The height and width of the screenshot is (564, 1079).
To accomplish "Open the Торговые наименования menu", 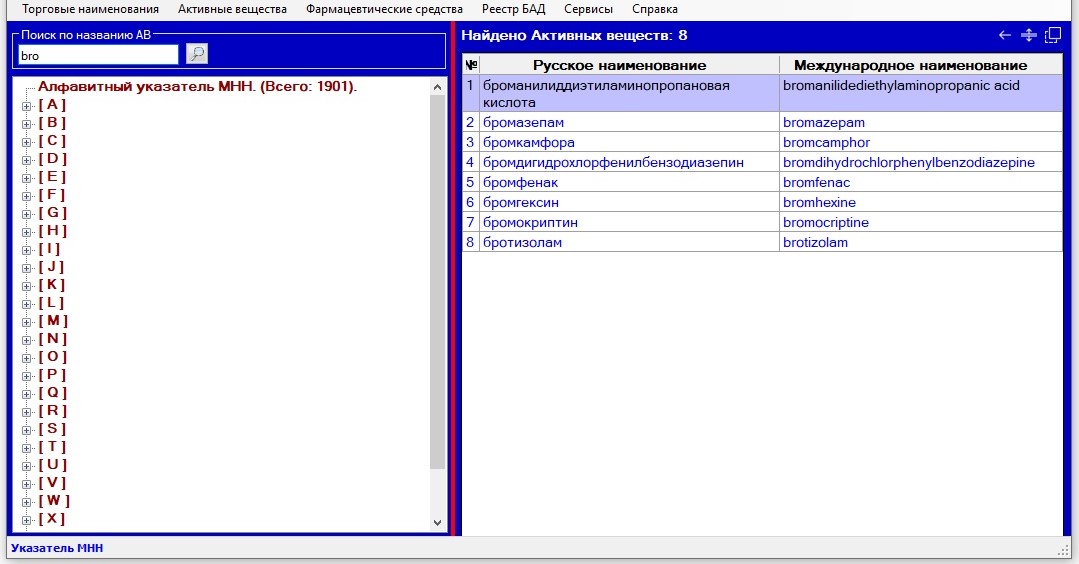I will pyautogui.click(x=90, y=9).
